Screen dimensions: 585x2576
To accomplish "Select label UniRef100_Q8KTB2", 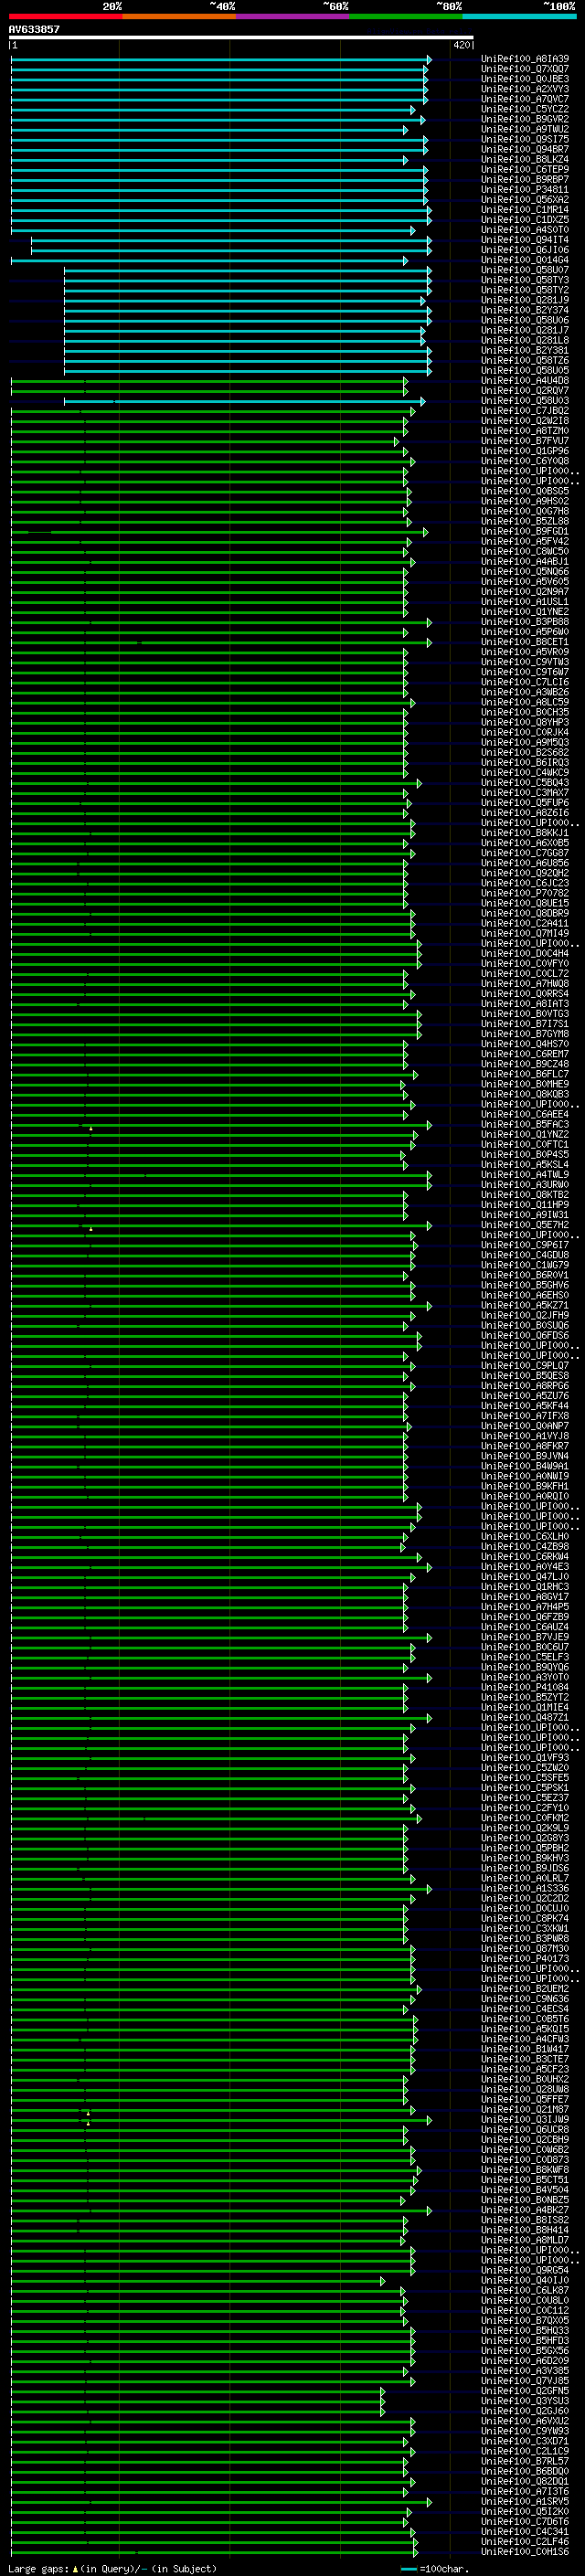I will click(525, 1194).
